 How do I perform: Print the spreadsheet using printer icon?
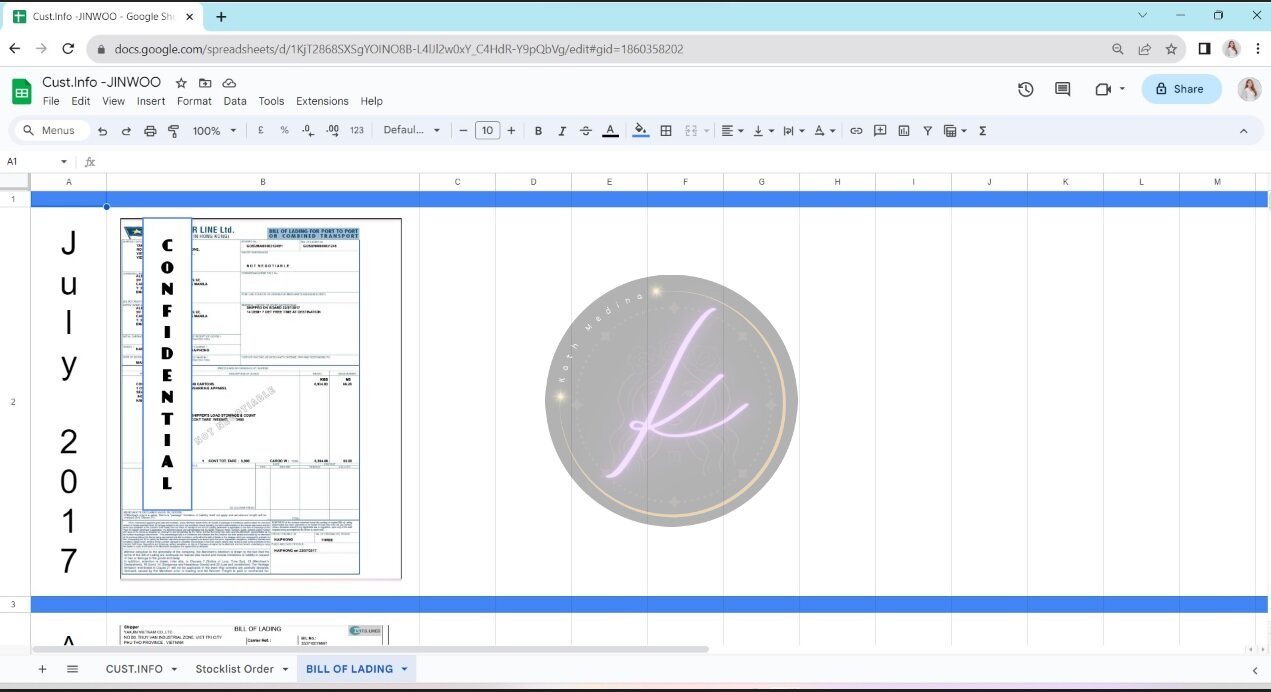click(x=150, y=131)
